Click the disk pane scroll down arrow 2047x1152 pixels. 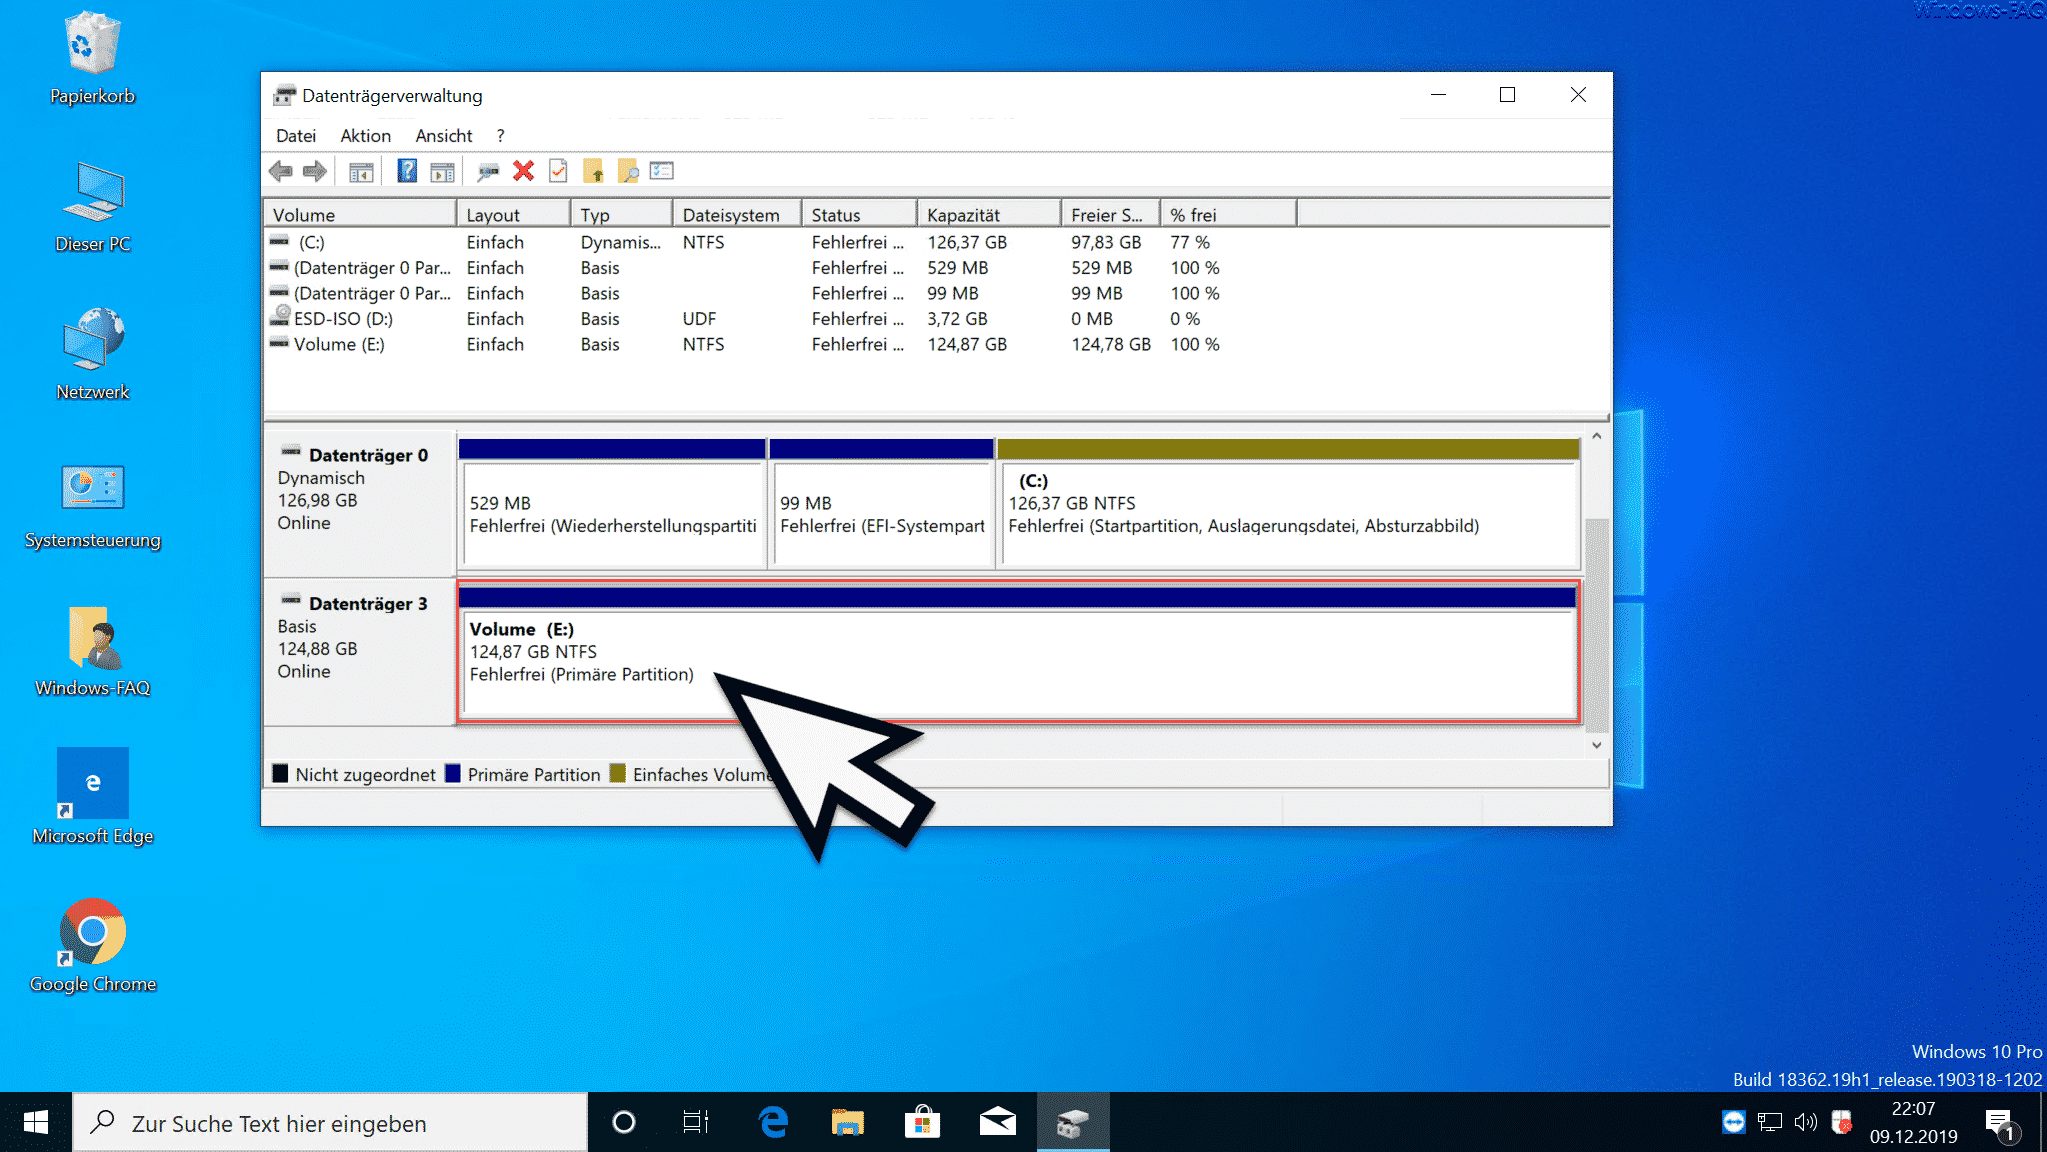[1596, 745]
